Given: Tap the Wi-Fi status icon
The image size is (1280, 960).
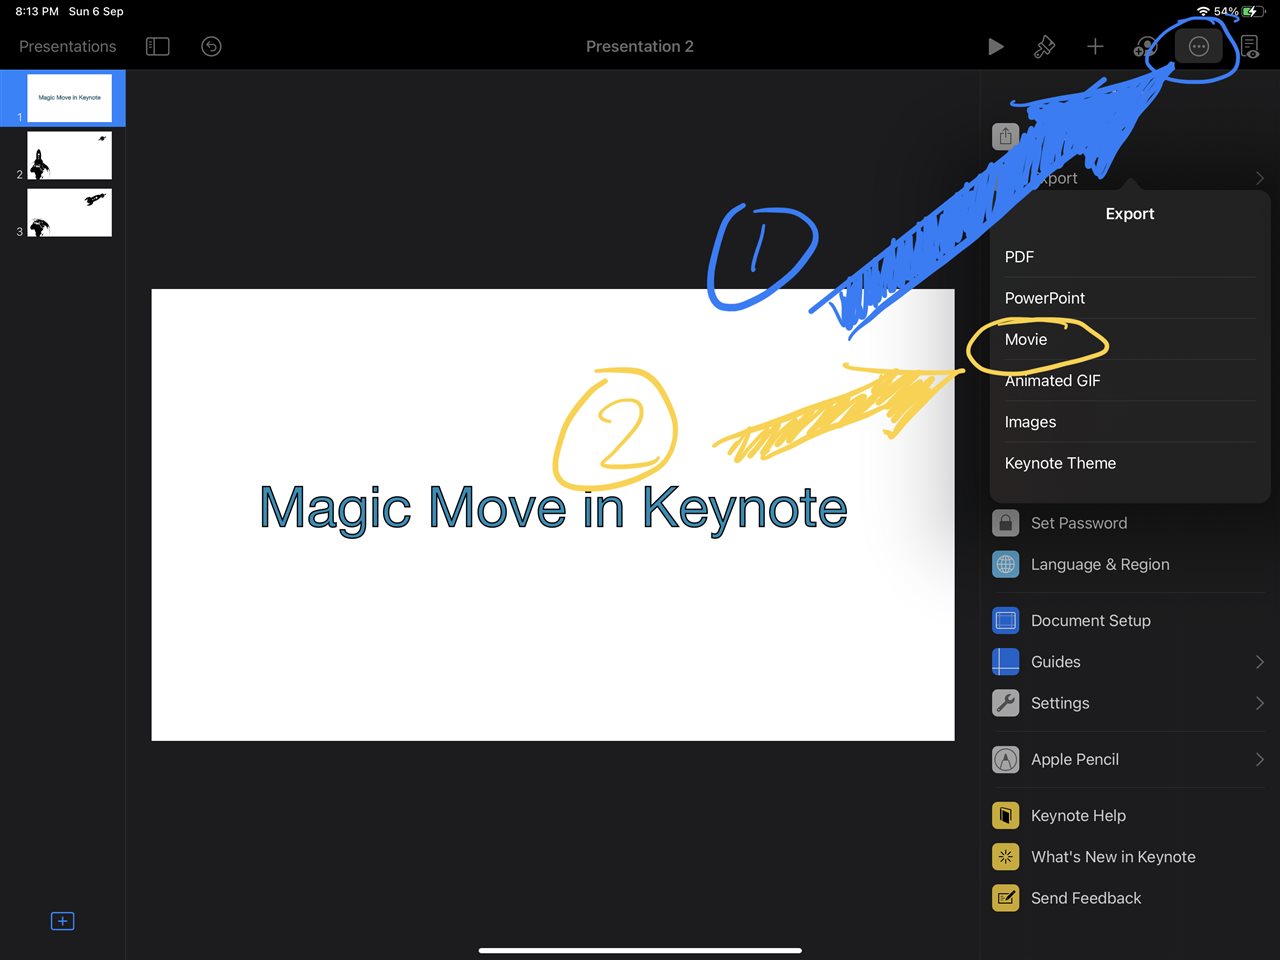Looking at the screenshot, I should (1202, 11).
